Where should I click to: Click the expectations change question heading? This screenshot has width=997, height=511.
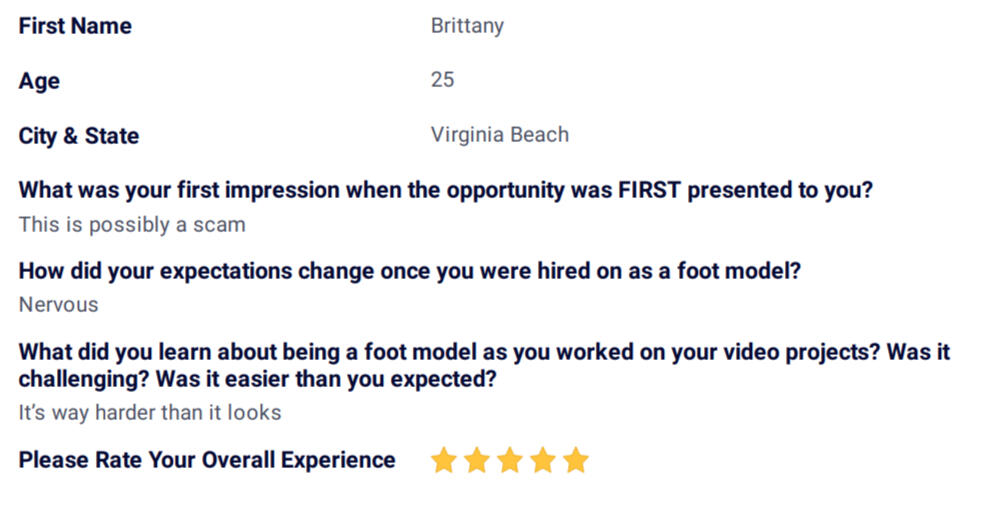click(x=409, y=271)
